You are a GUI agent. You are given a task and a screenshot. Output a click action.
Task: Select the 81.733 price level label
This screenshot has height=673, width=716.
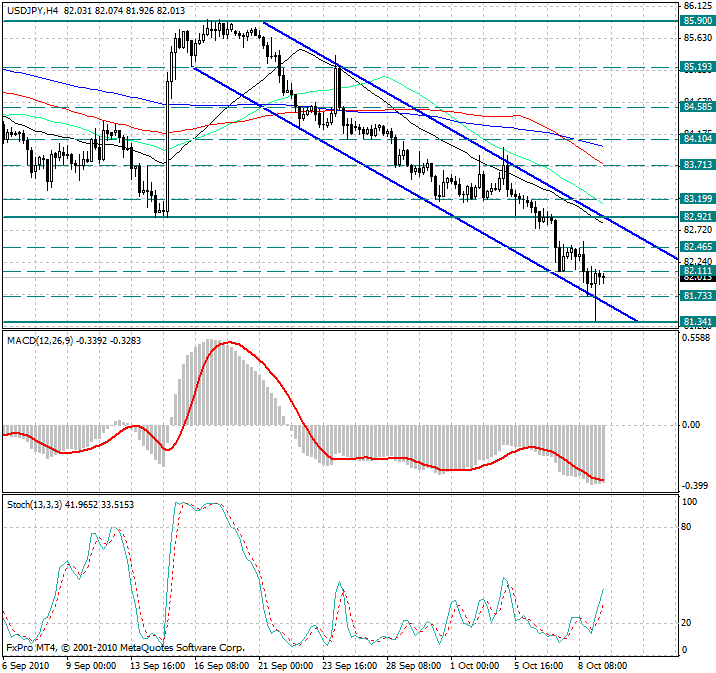[x=697, y=296]
